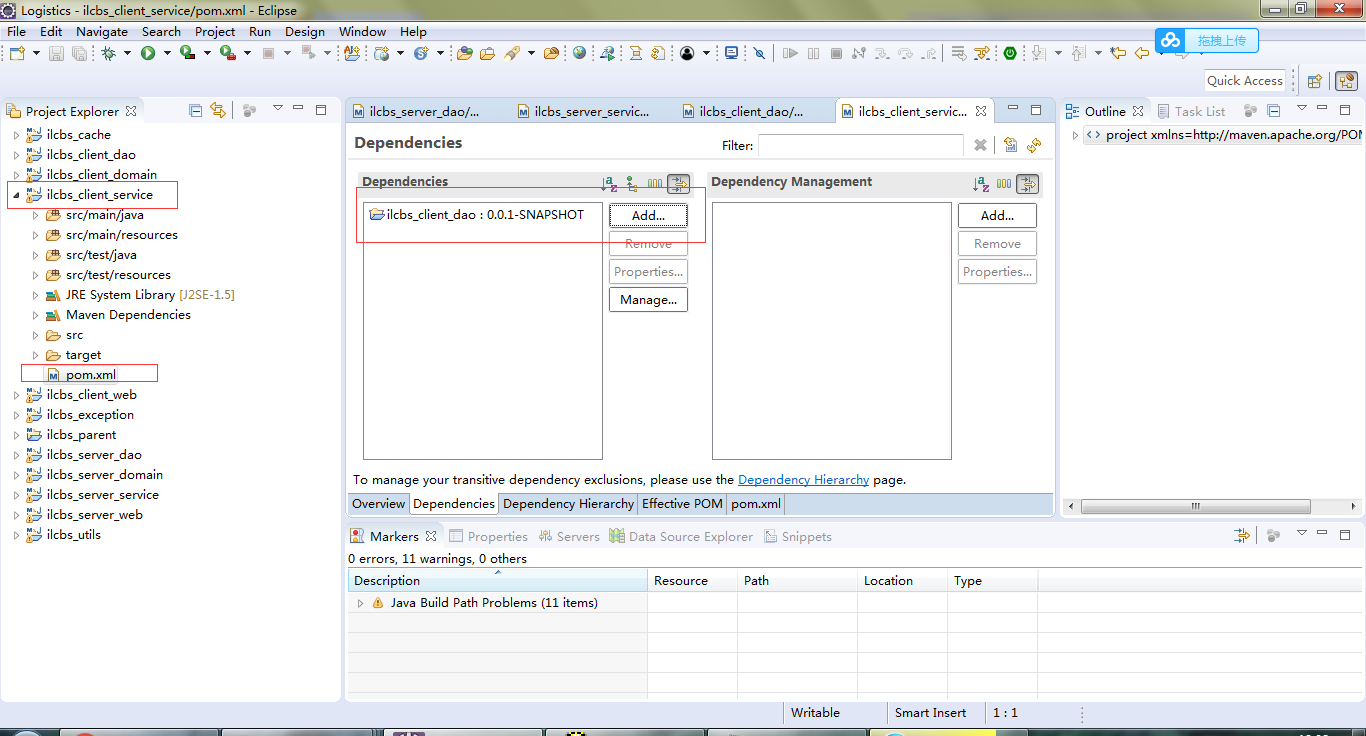The height and width of the screenshot is (736, 1366).
Task: Select the ilcbs_parent project
Action: tap(81, 435)
